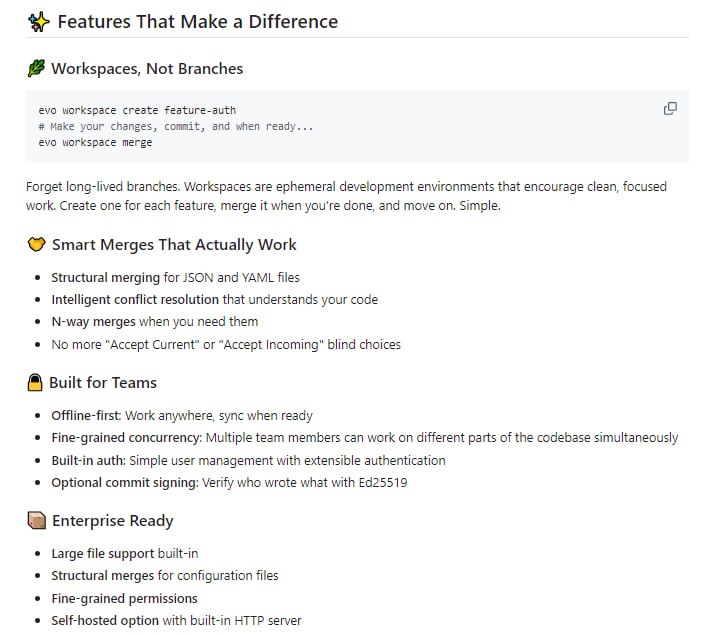The width and height of the screenshot is (705, 635).
Task: Click the Smart Merges That Actually Work heading
Action: point(174,245)
